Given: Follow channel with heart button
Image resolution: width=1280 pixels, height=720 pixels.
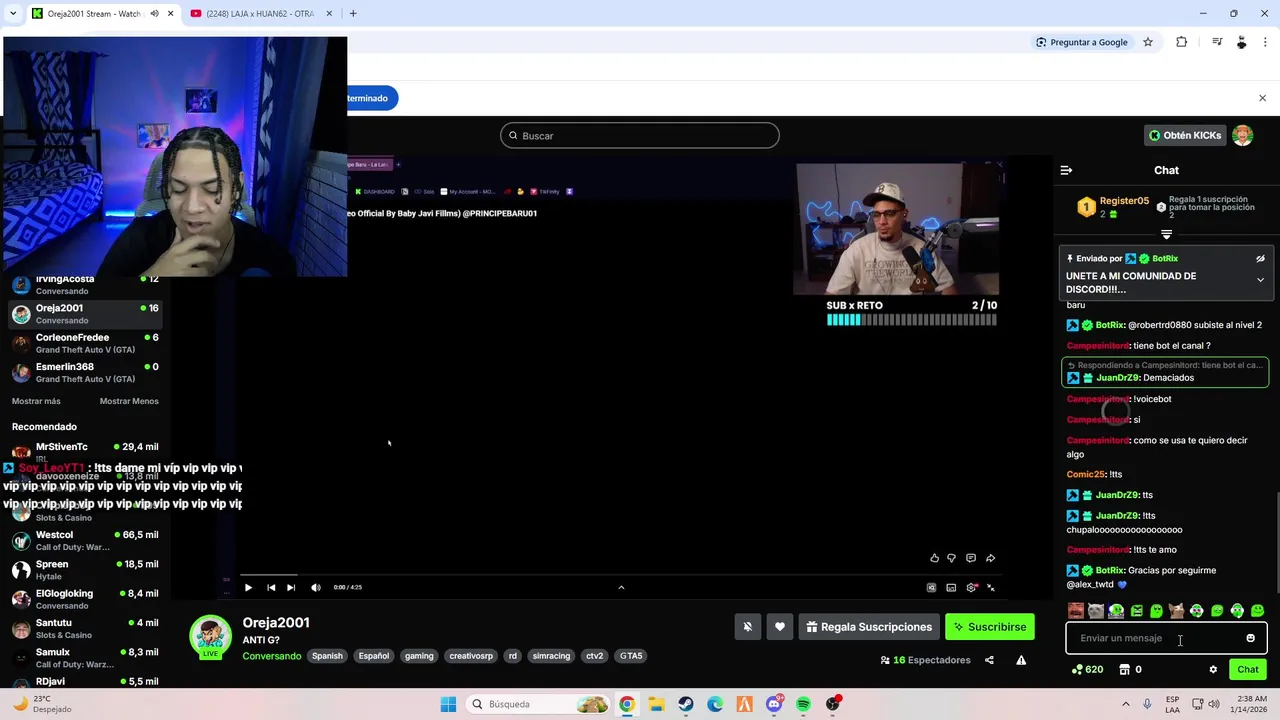Looking at the screenshot, I should [780, 627].
